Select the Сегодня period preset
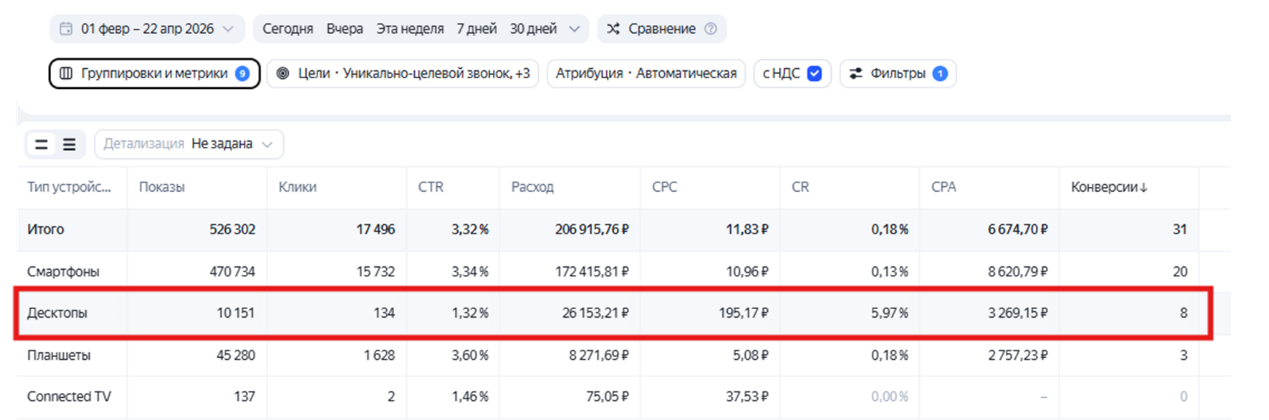This screenshot has height=420, width=1269. click(288, 29)
